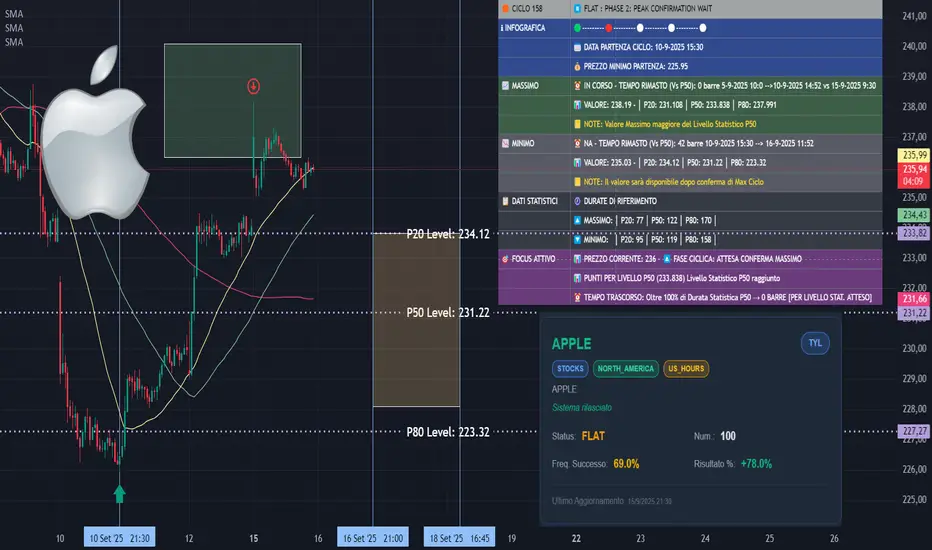Select the green rectangle drawn around the peak
Image resolution: width=932 pixels, height=550 pixels.
pos(232,100)
